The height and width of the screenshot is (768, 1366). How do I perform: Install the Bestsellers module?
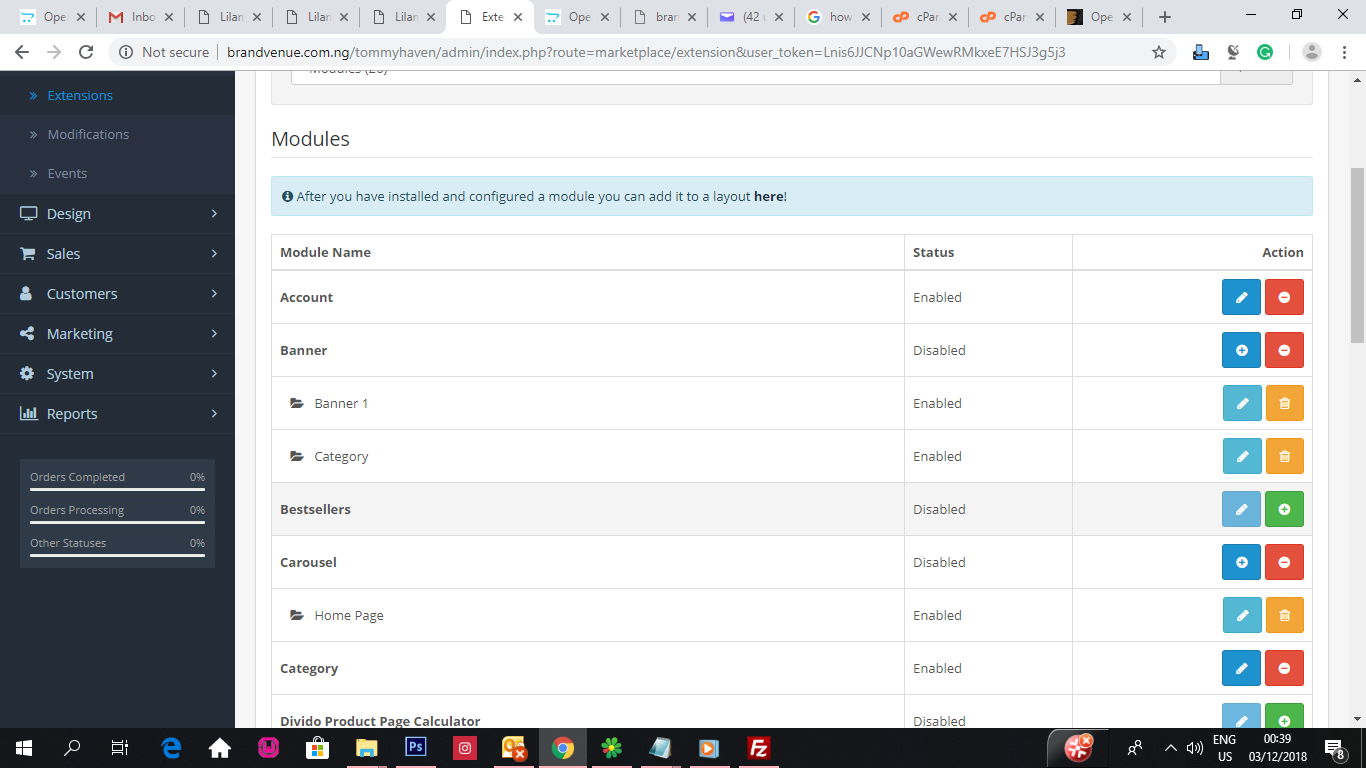coord(1284,509)
